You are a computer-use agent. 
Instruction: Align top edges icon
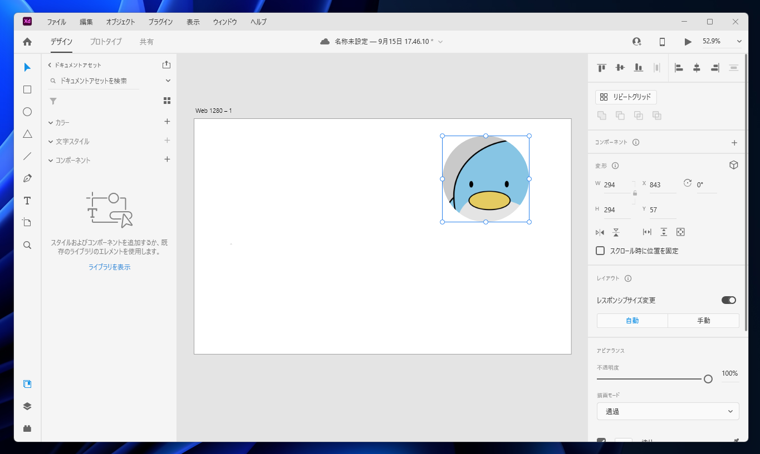tap(602, 68)
